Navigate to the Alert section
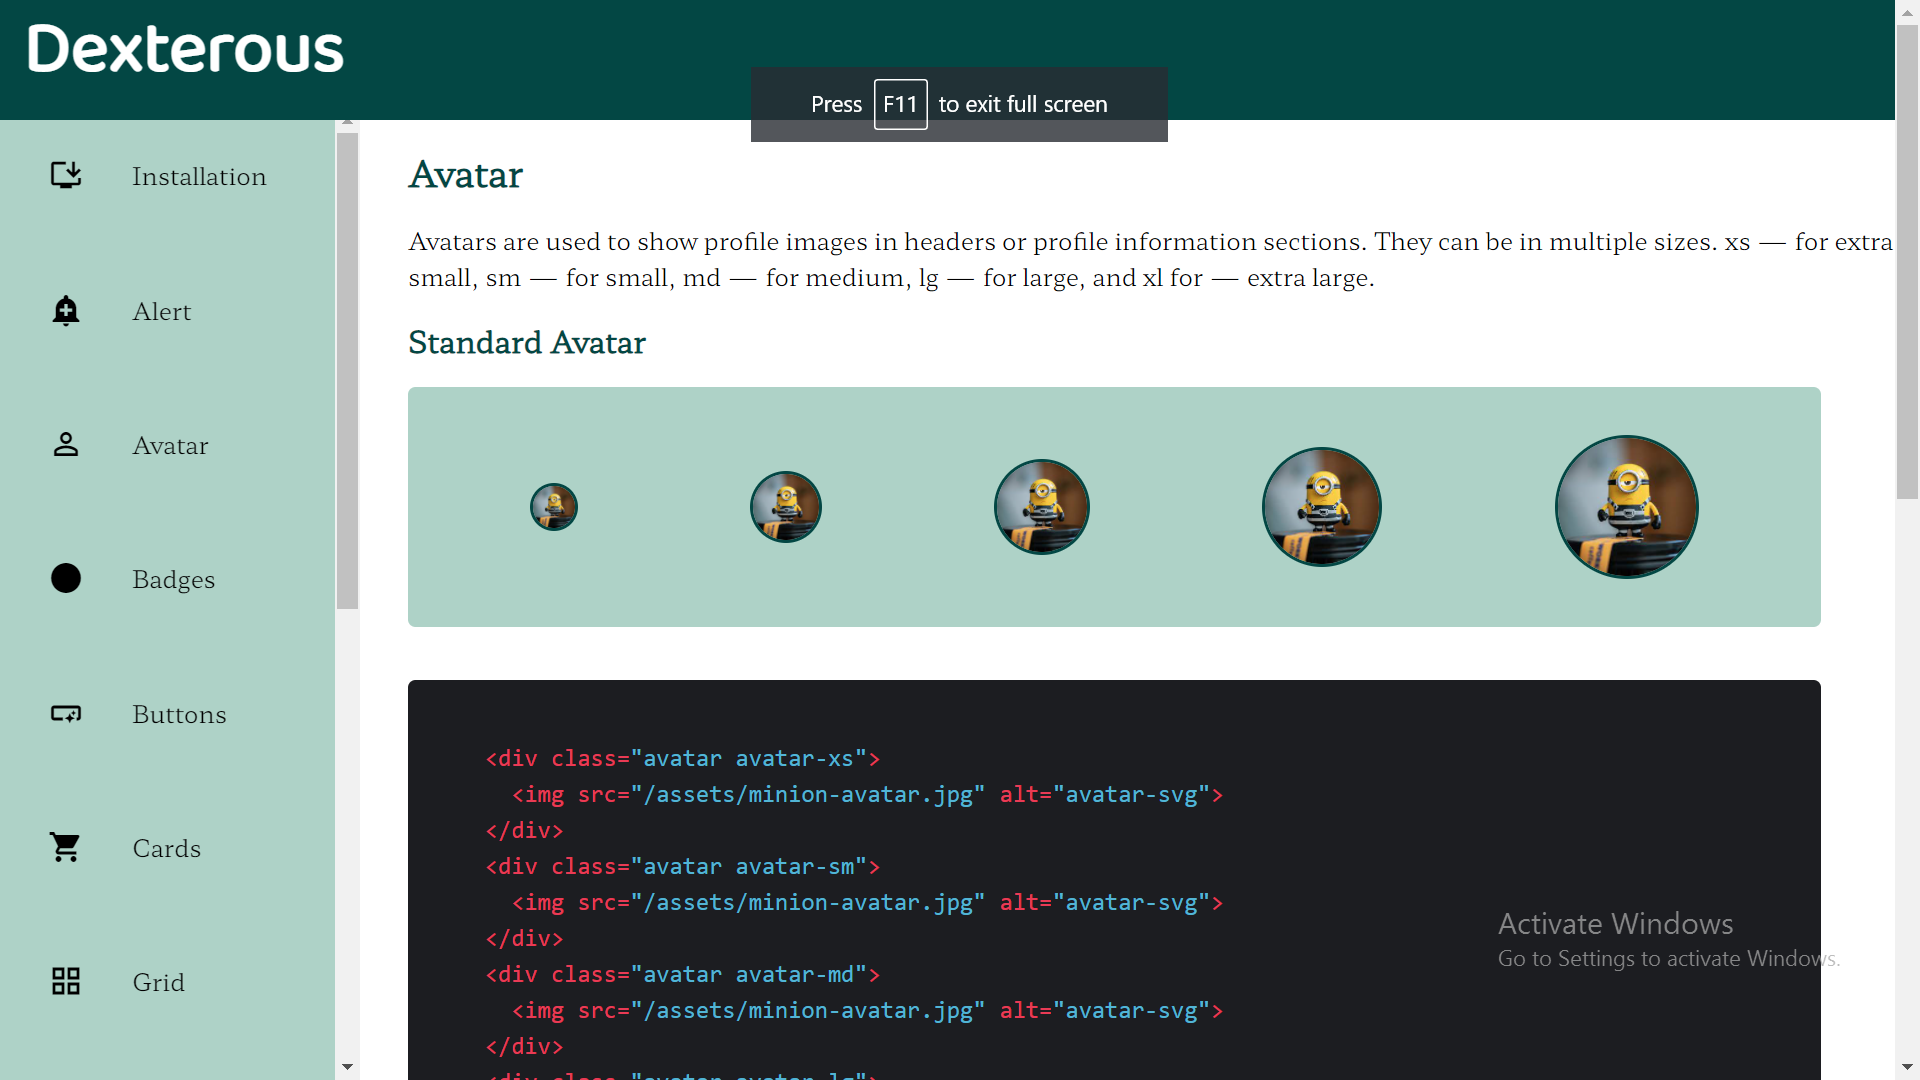The height and width of the screenshot is (1080, 1920). pos(161,311)
